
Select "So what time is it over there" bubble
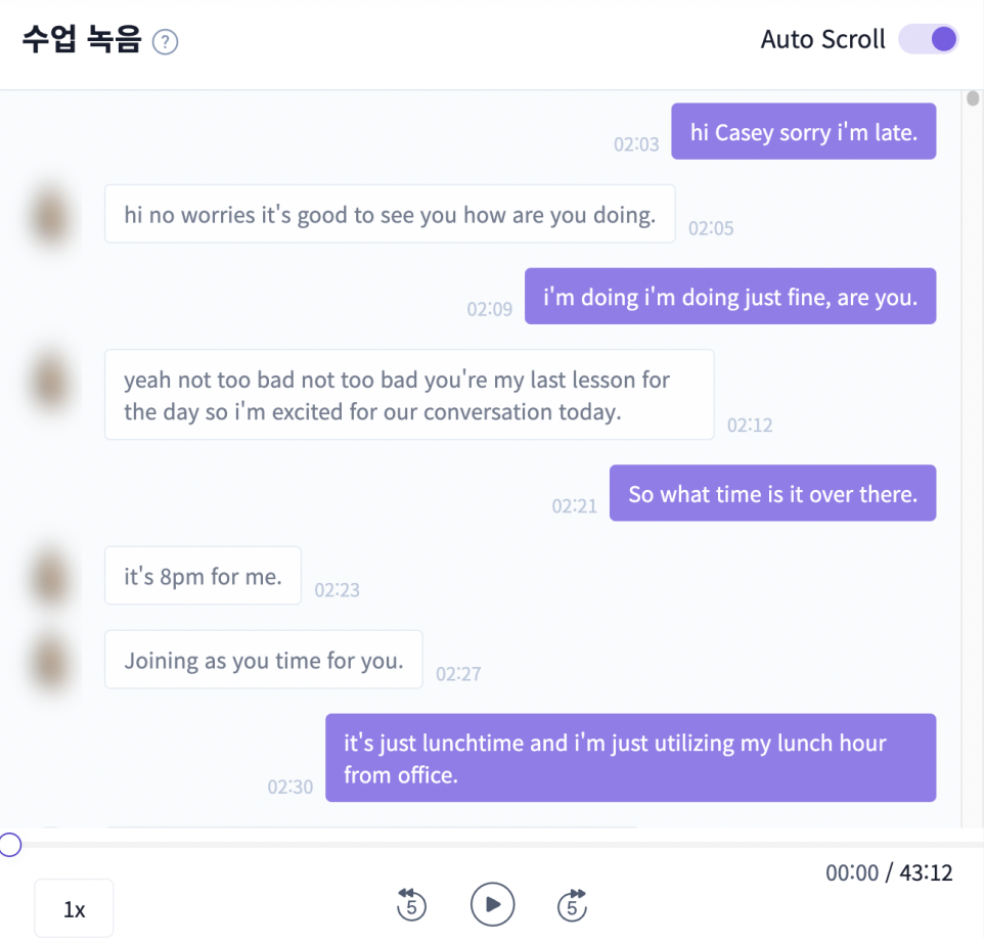pos(773,493)
